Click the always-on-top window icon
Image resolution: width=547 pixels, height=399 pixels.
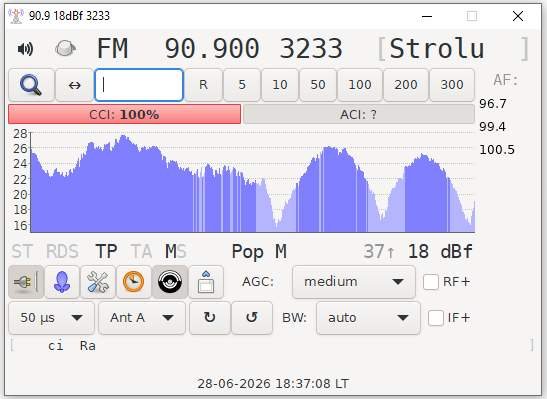tap(206, 282)
